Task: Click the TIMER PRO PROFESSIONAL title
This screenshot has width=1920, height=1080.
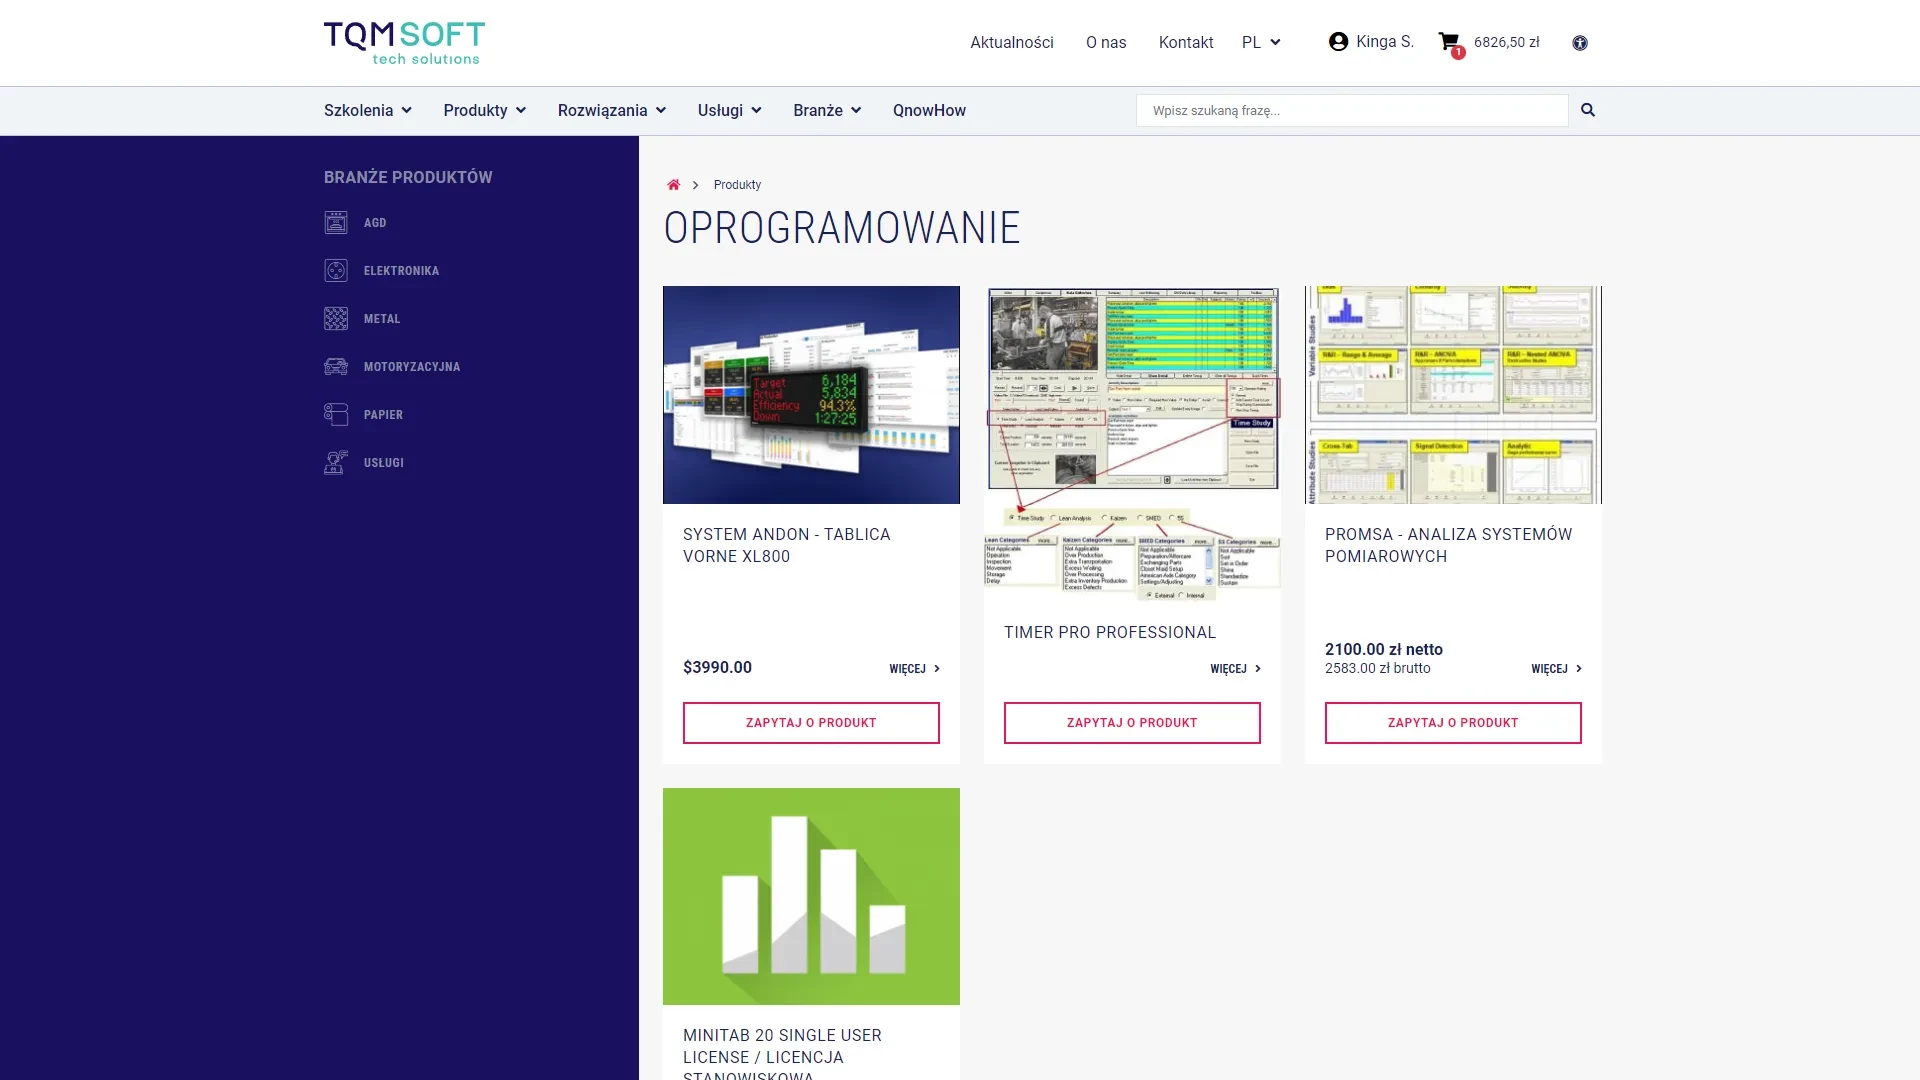Action: click(x=1110, y=632)
